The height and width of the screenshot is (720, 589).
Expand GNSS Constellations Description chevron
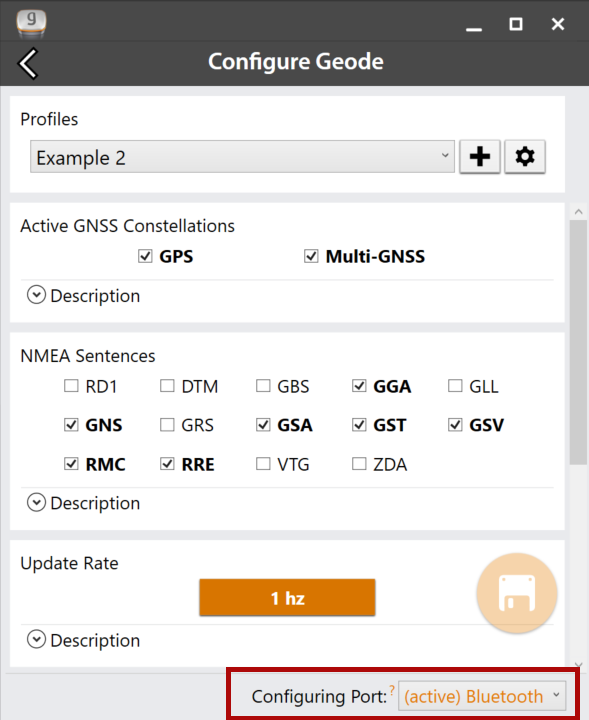click(36, 295)
